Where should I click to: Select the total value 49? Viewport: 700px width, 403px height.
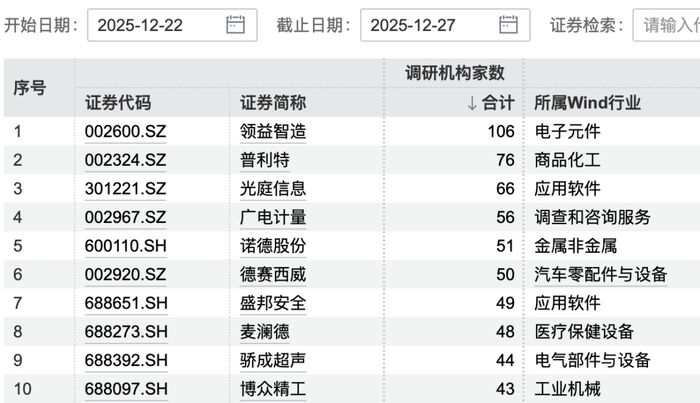[505, 303]
